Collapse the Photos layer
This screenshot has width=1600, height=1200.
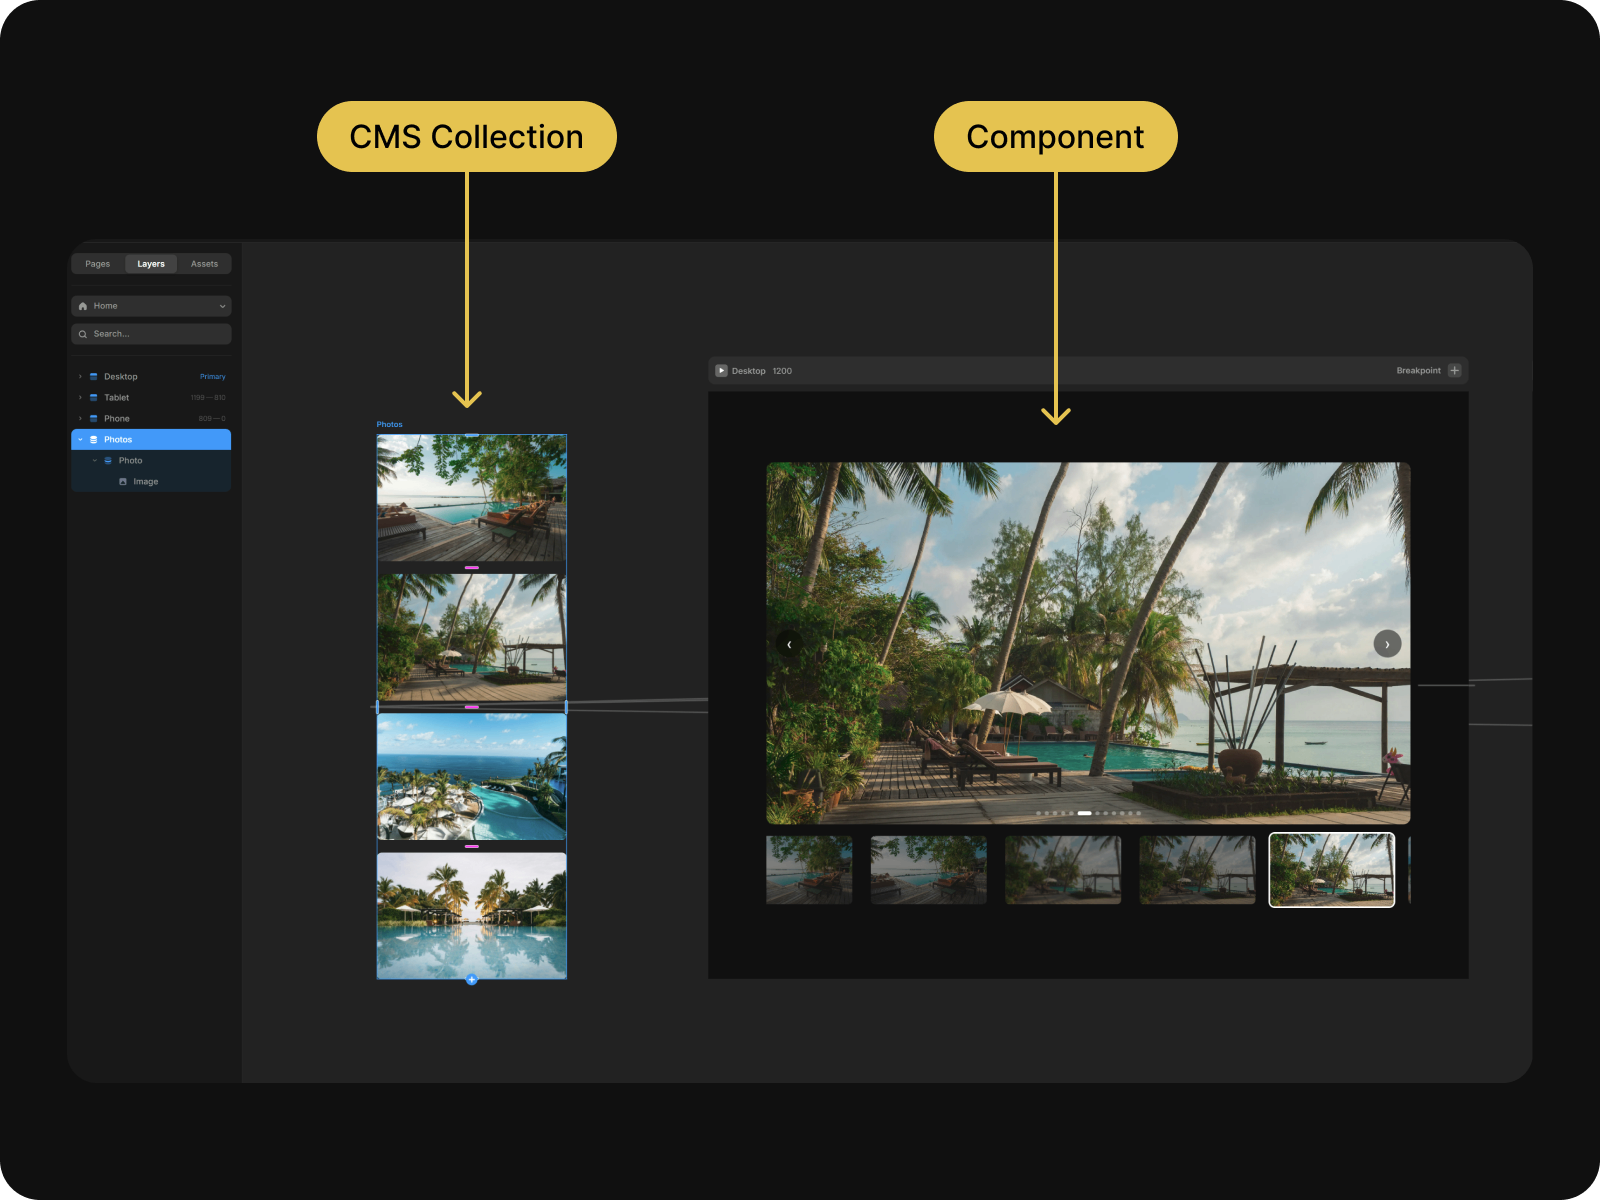[80, 440]
